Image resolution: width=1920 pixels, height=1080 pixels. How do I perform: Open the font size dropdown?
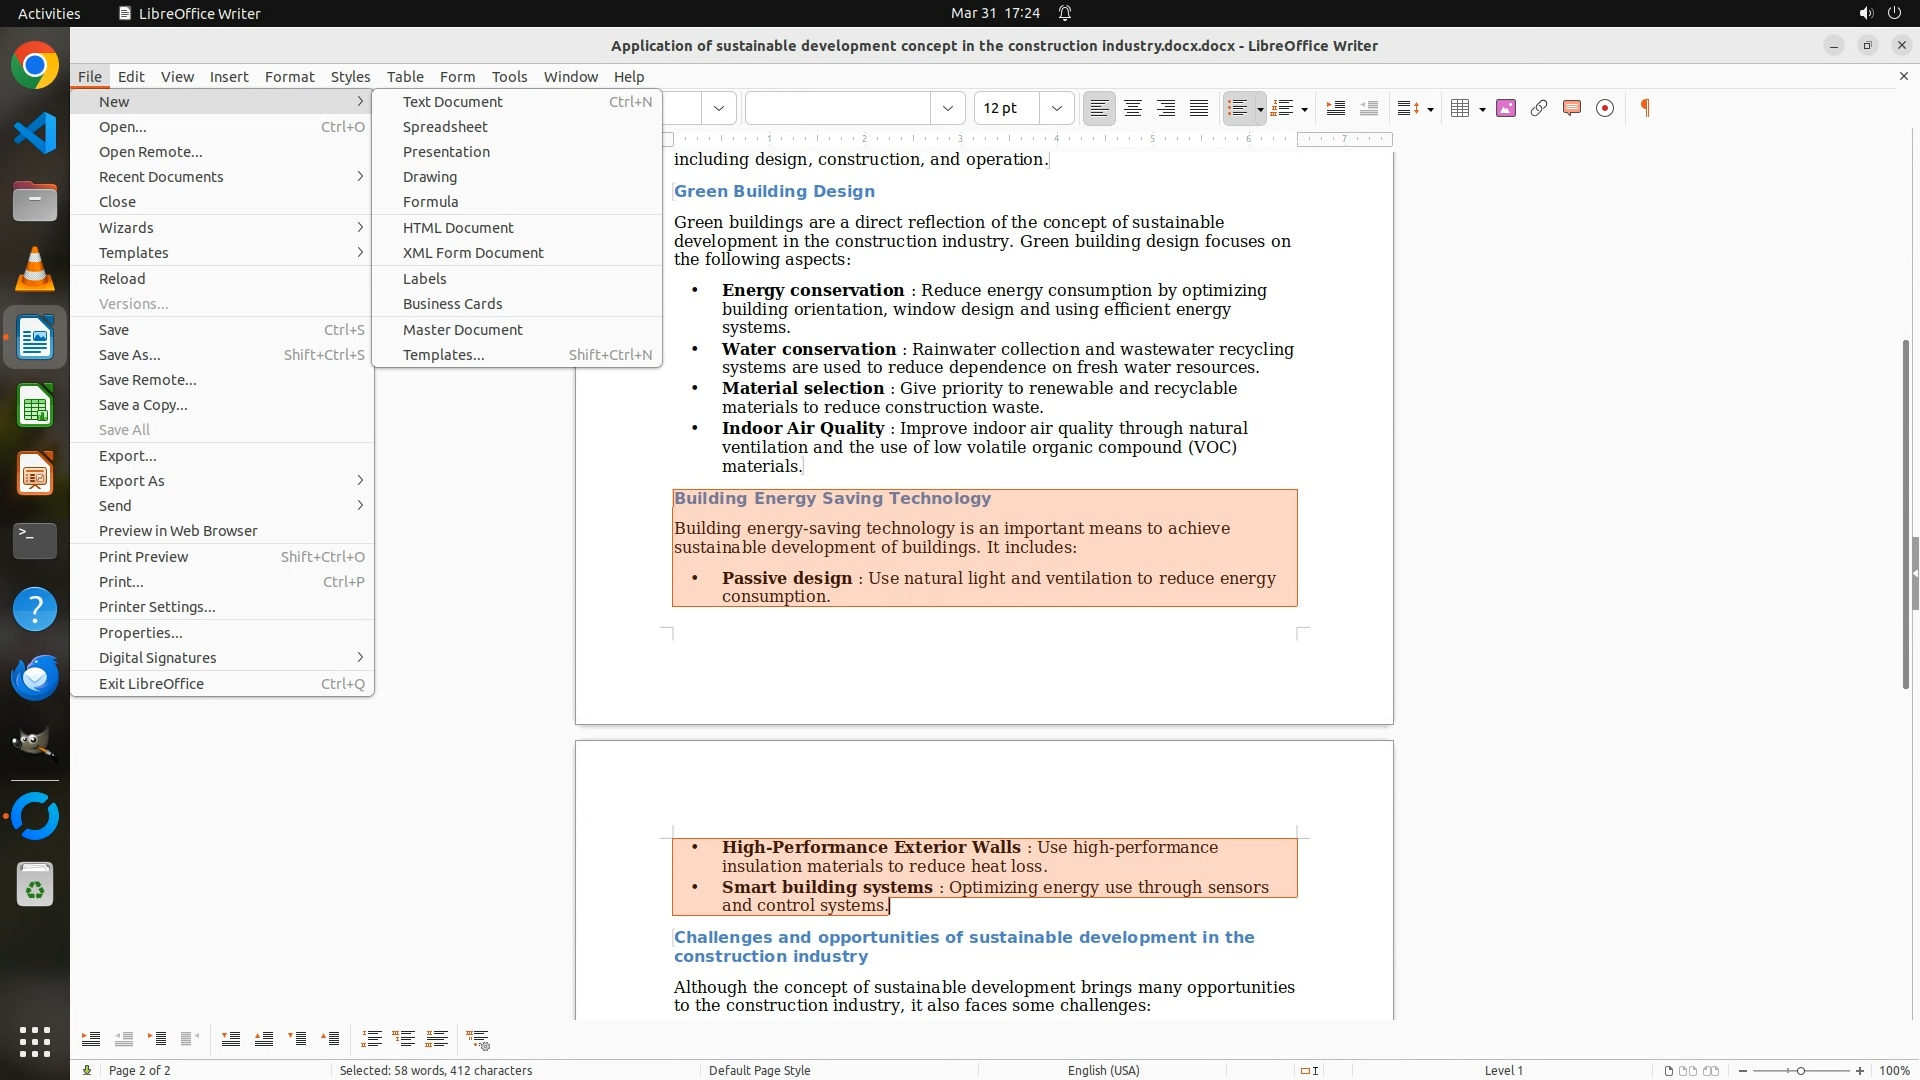click(x=1056, y=108)
